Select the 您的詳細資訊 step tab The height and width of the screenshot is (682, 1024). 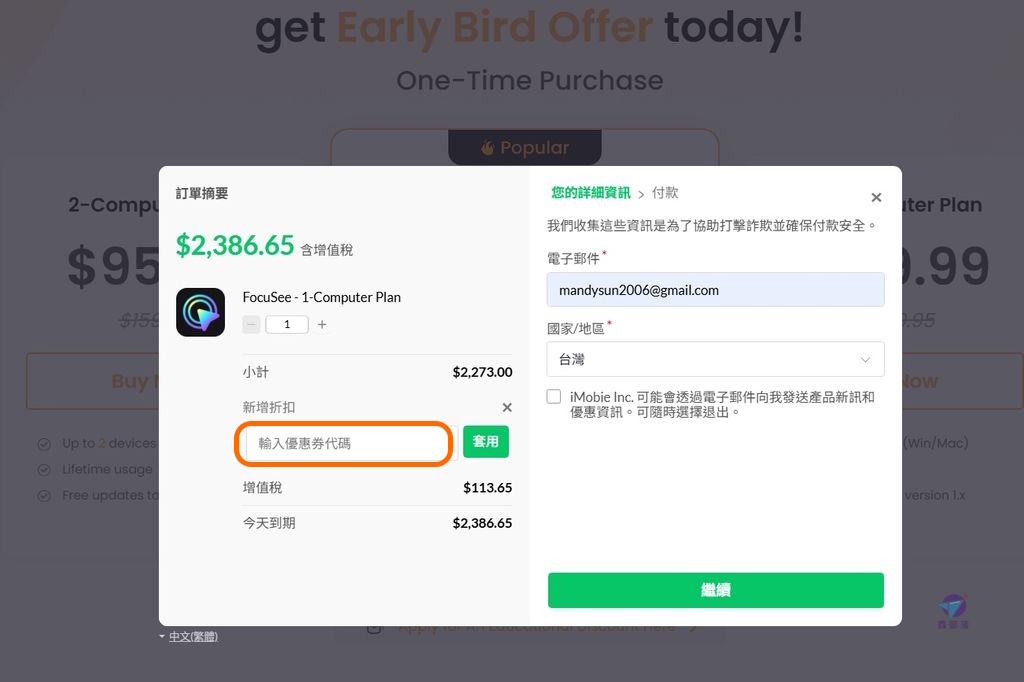(591, 193)
